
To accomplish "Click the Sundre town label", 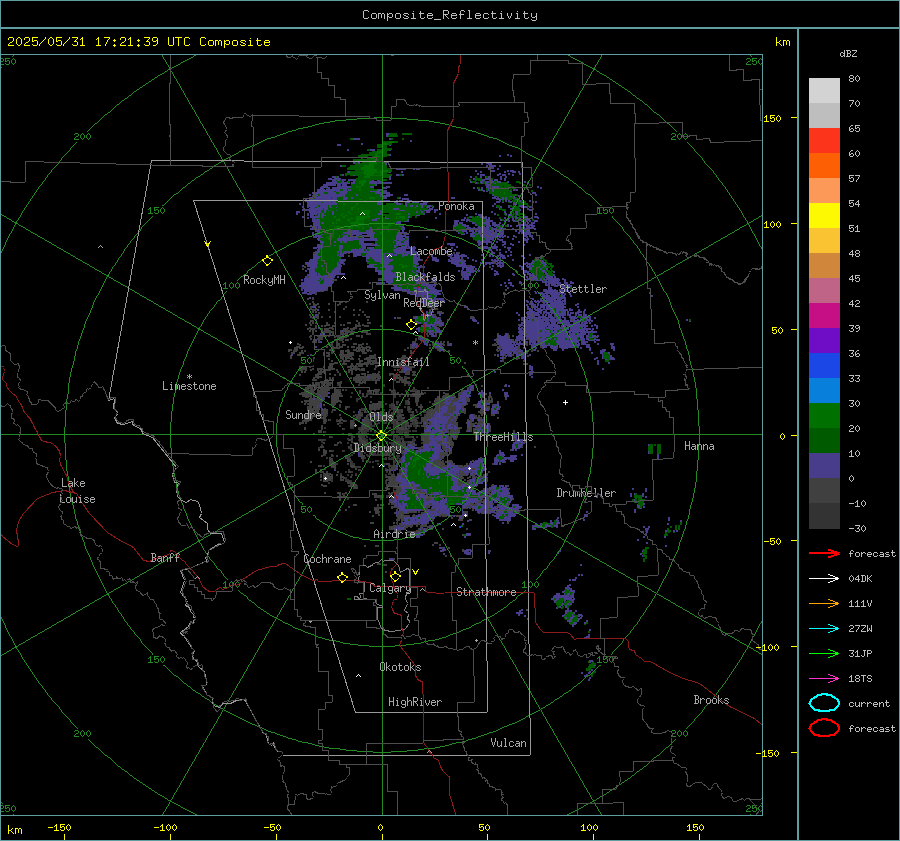I will click(x=303, y=414).
